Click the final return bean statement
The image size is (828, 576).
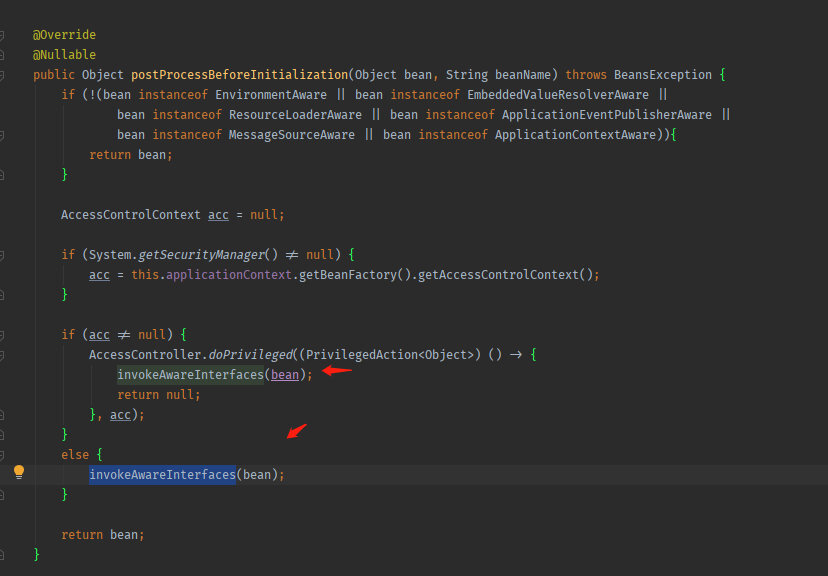[102, 535]
